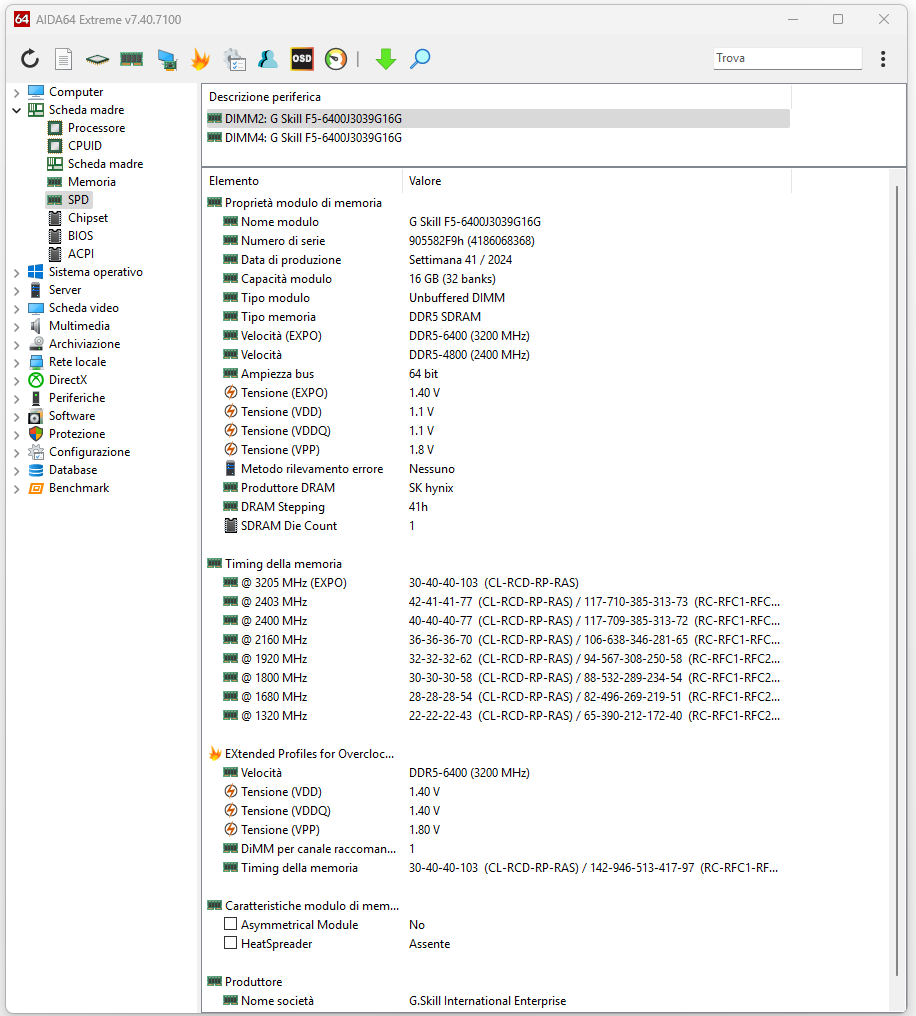Open the preferences checklist gear icon
This screenshot has height=1016, width=916.
235,60
